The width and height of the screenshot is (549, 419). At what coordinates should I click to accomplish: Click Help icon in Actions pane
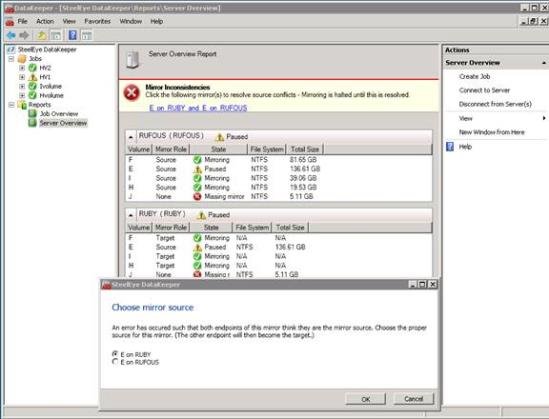[450, 147]
